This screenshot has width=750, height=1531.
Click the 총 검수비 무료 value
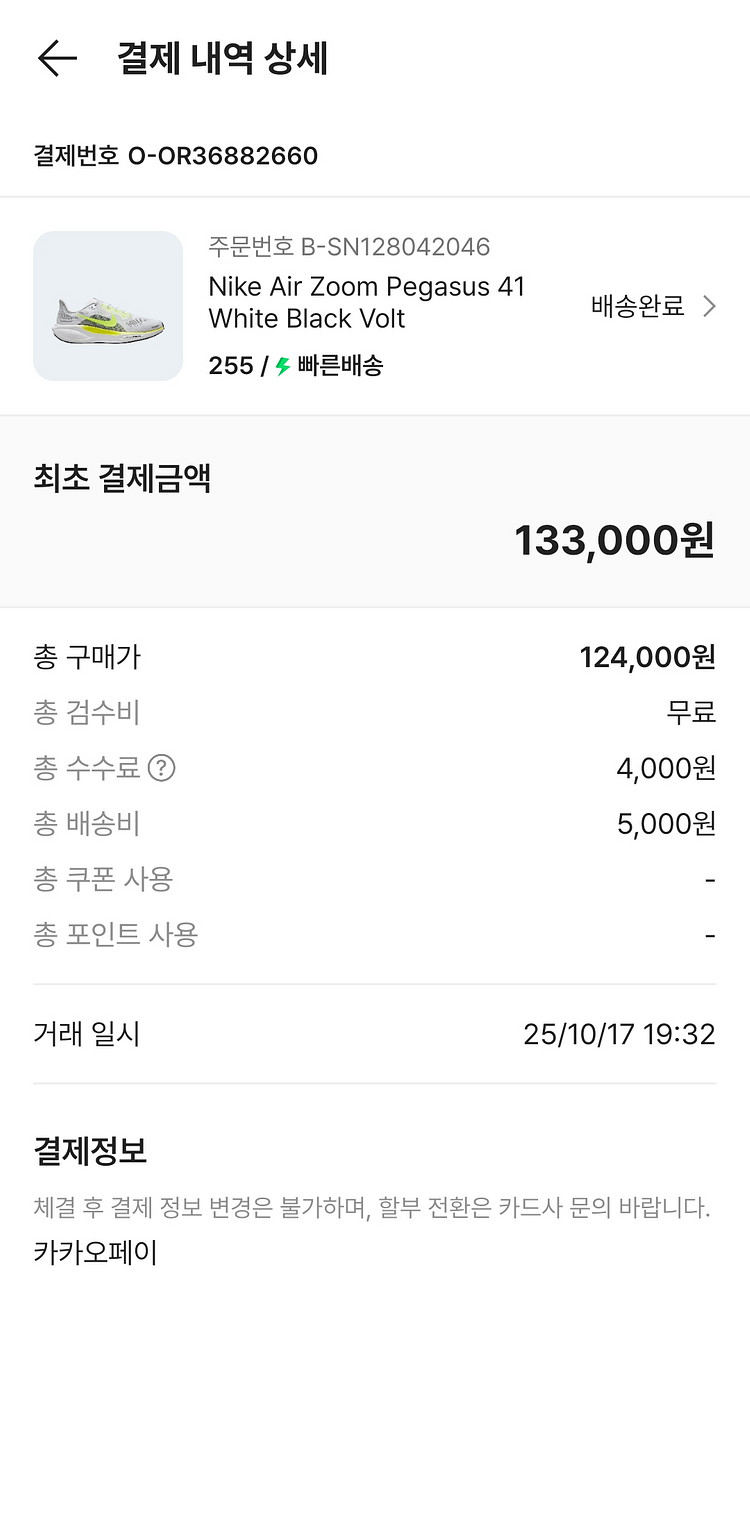pyautogui.click(x=691, y=712)
